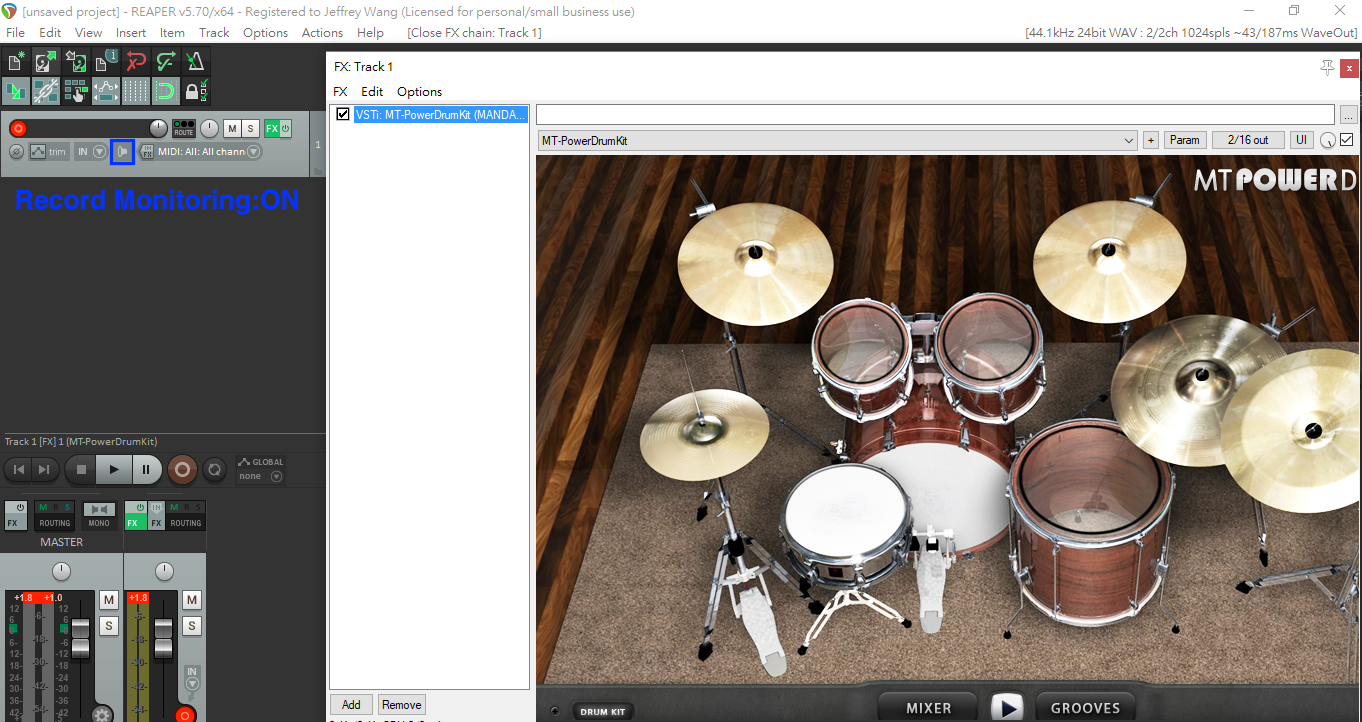Toggle master MONO button in mixer

99,516
